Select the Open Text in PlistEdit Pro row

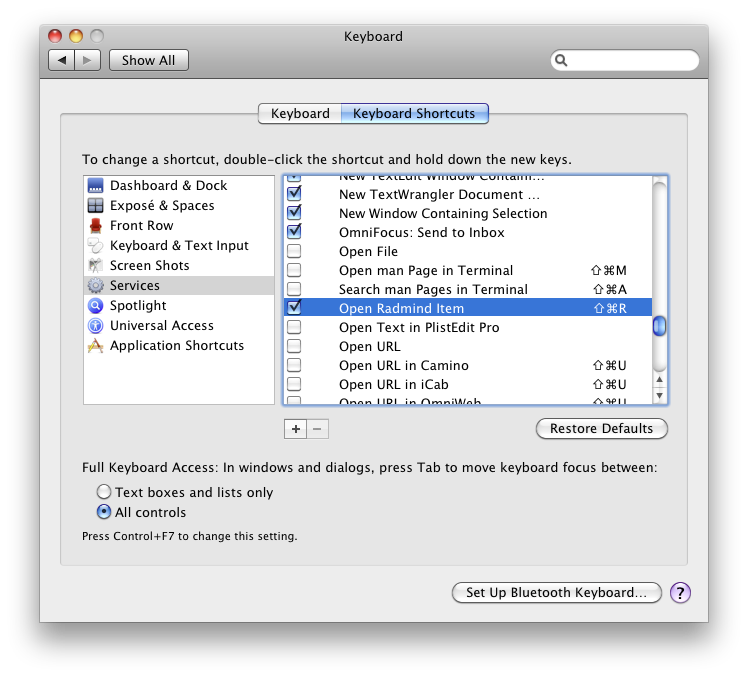(468, 327)
